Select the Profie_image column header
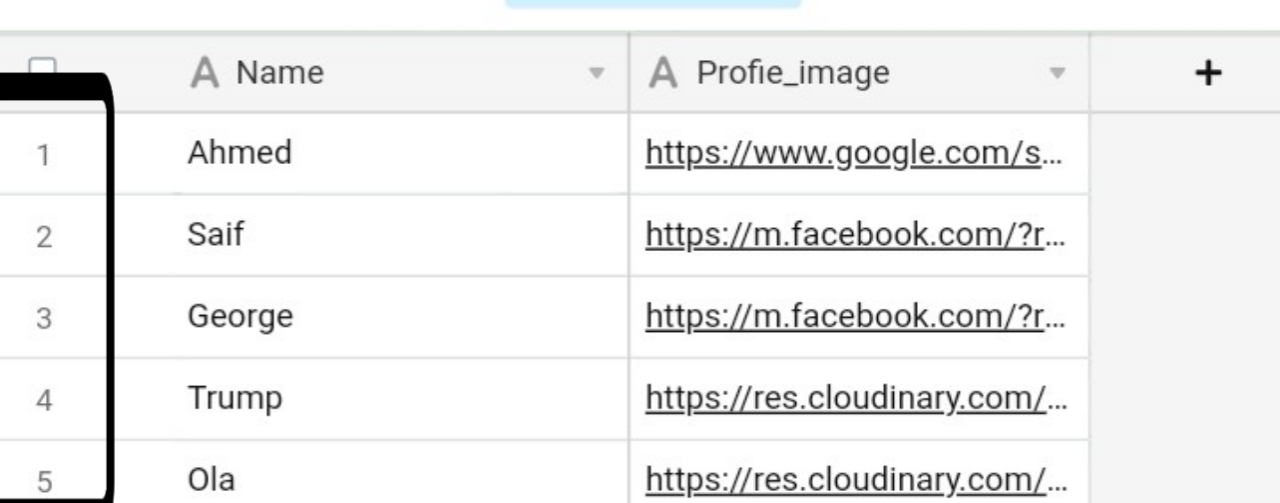Viewport: 1280px width, 503px height. click(859, 73)
